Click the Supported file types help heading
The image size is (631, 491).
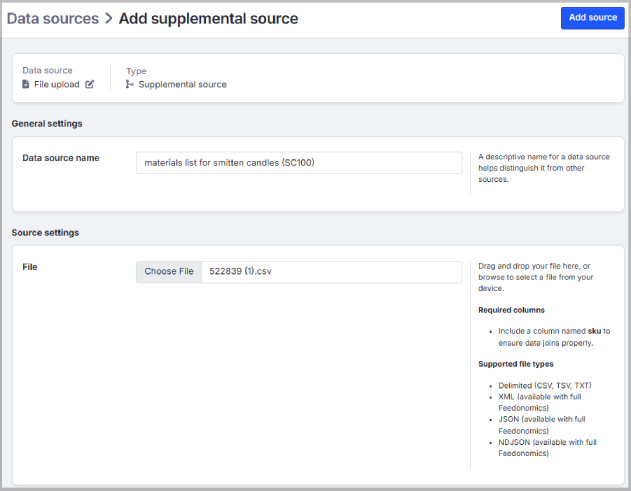516,363
